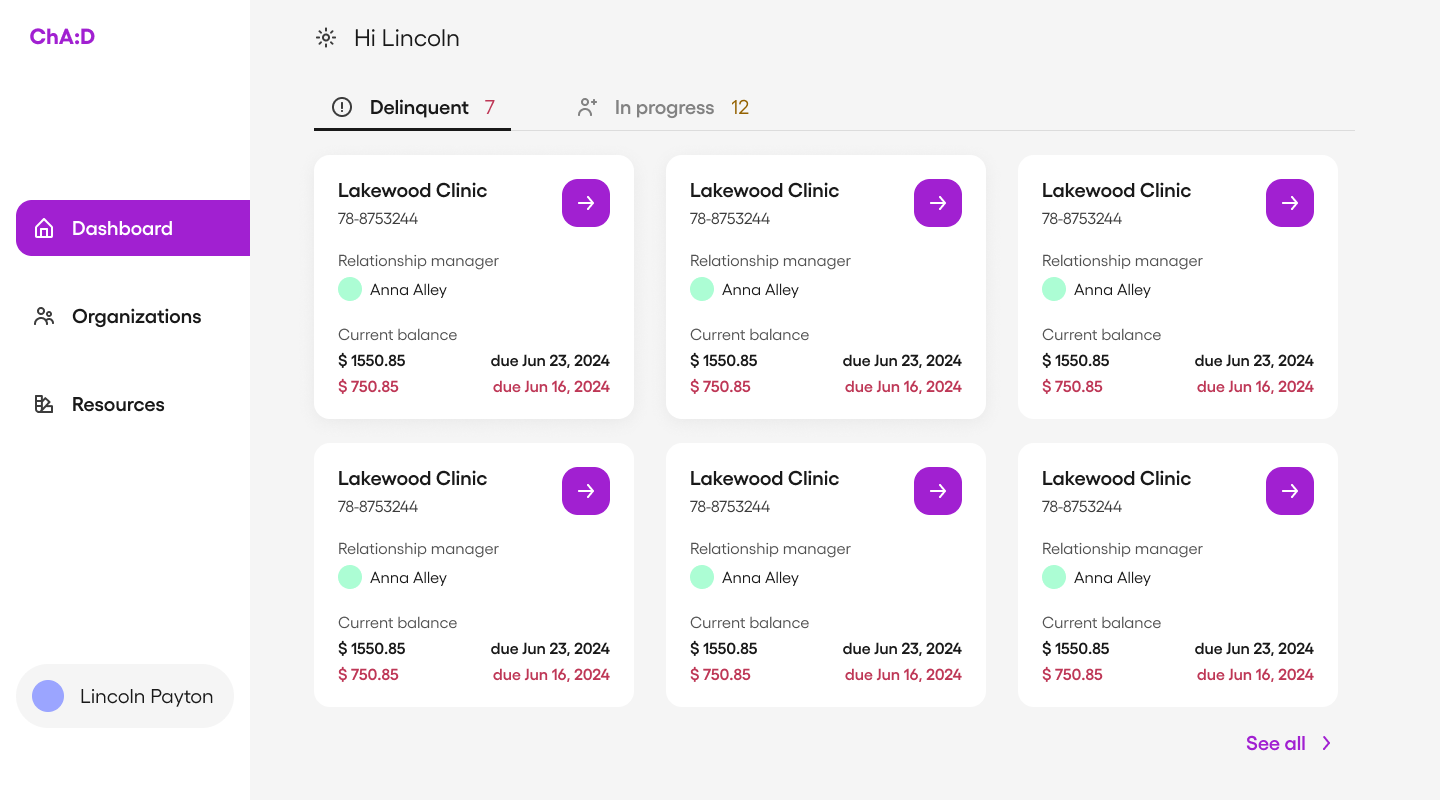Click the ChA:D logo

pyautogui.click(x=62, y=37)
